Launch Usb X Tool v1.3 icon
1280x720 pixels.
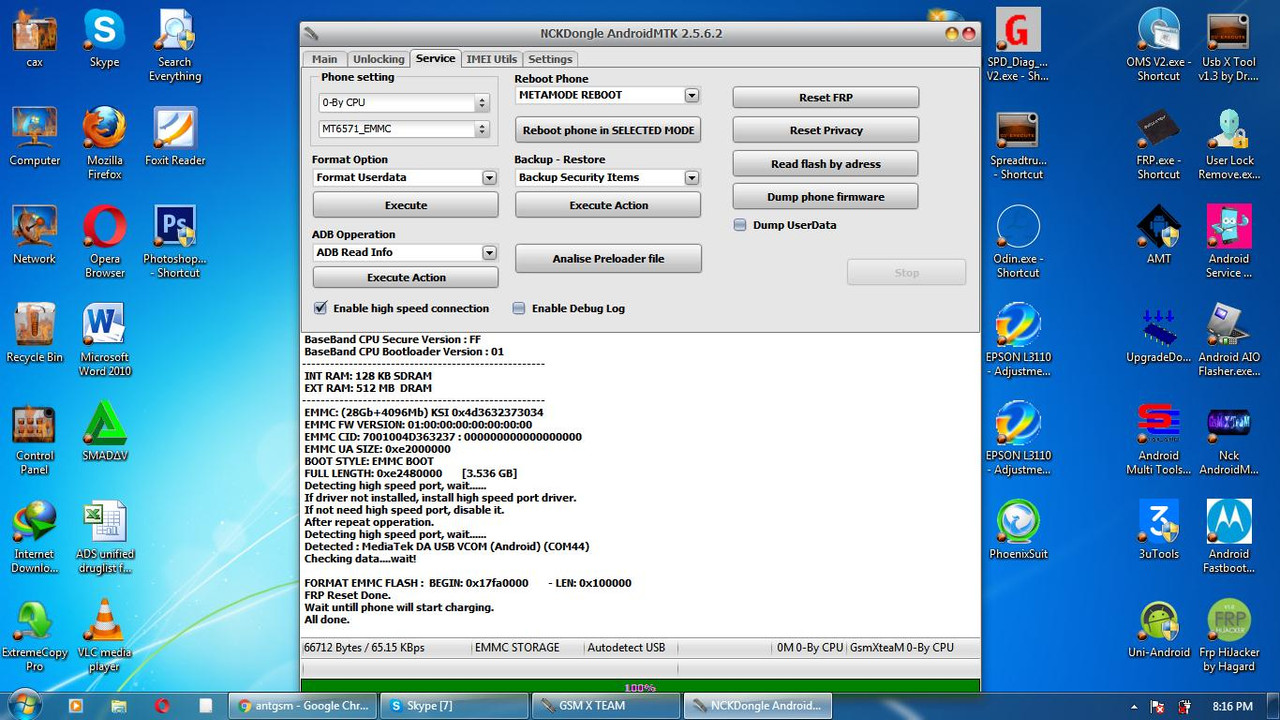(x=1228, y=46)
